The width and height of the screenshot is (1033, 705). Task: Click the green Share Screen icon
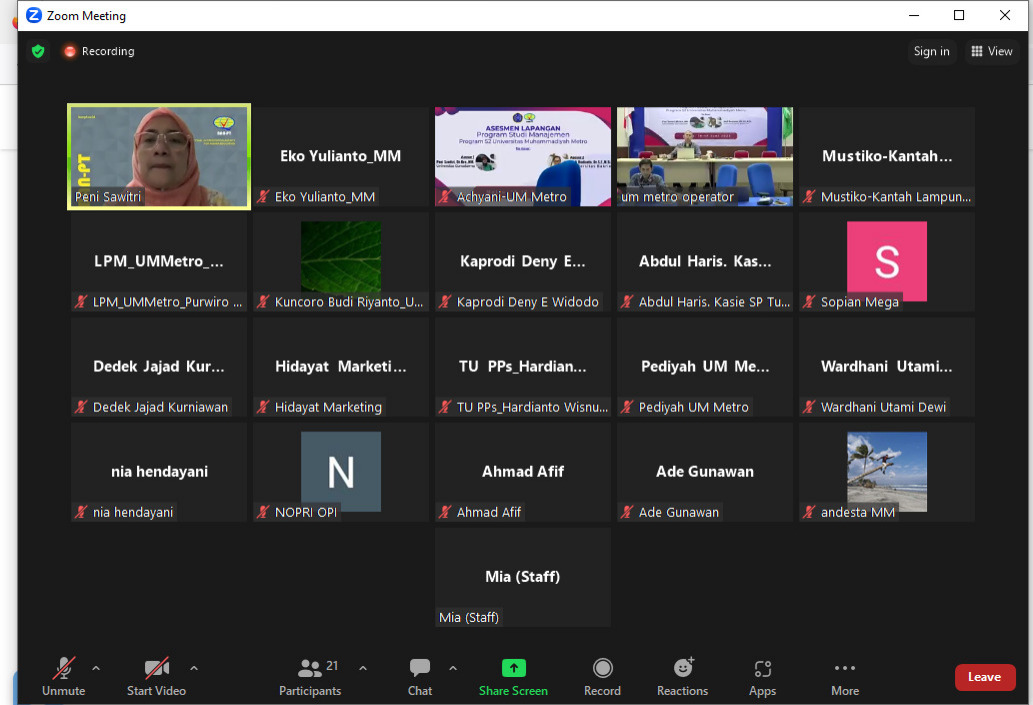[513, 668]
